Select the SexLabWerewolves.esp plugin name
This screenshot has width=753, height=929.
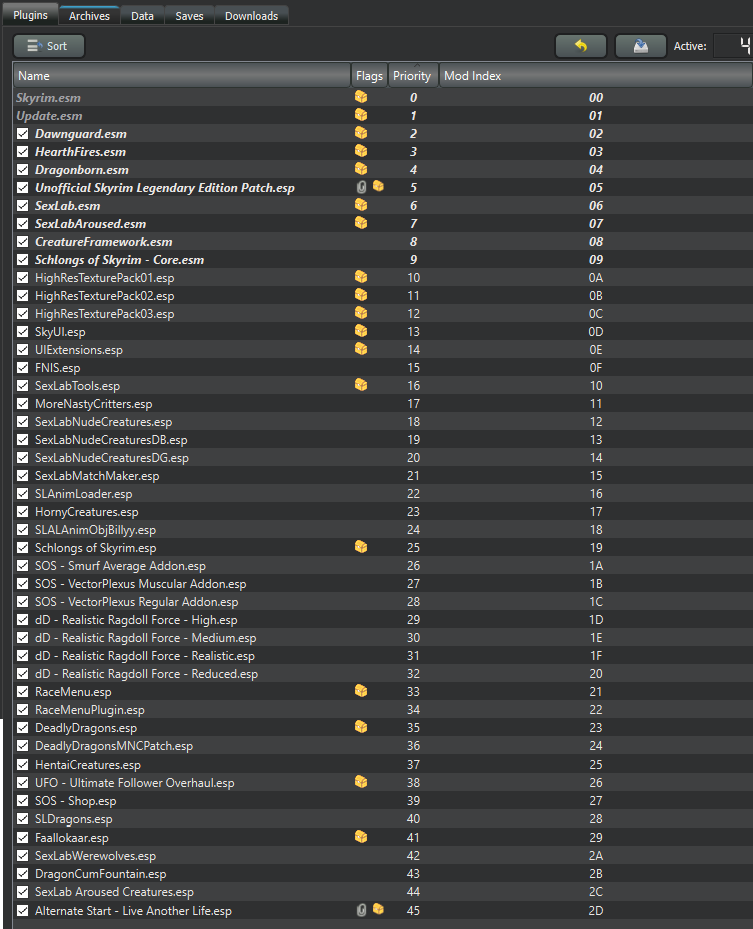point(95,856)
